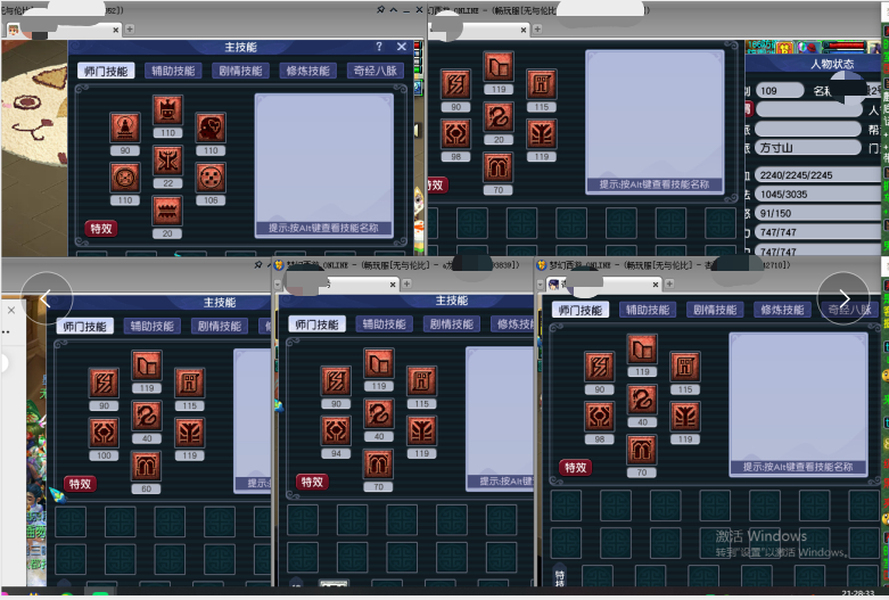The height and width of the screenshot is (600, 889).
Task: Click the balloon icon in the game HUD
Action: (812, 48)
